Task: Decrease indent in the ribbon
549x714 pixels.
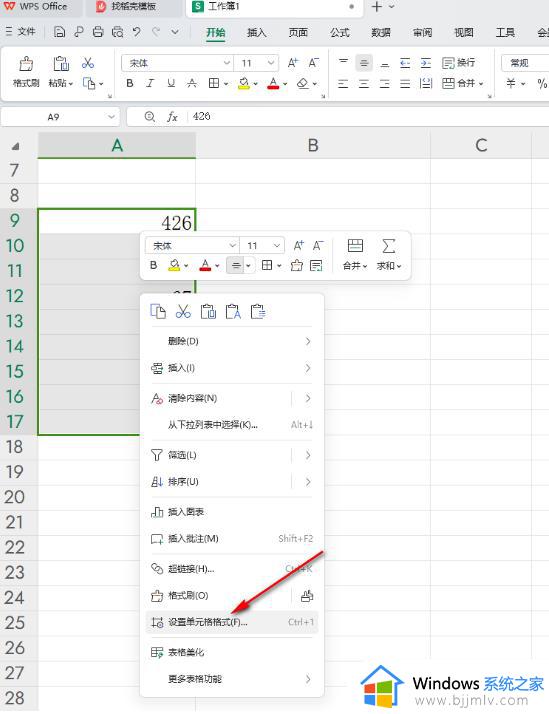Action: click(x=405, y=63)
